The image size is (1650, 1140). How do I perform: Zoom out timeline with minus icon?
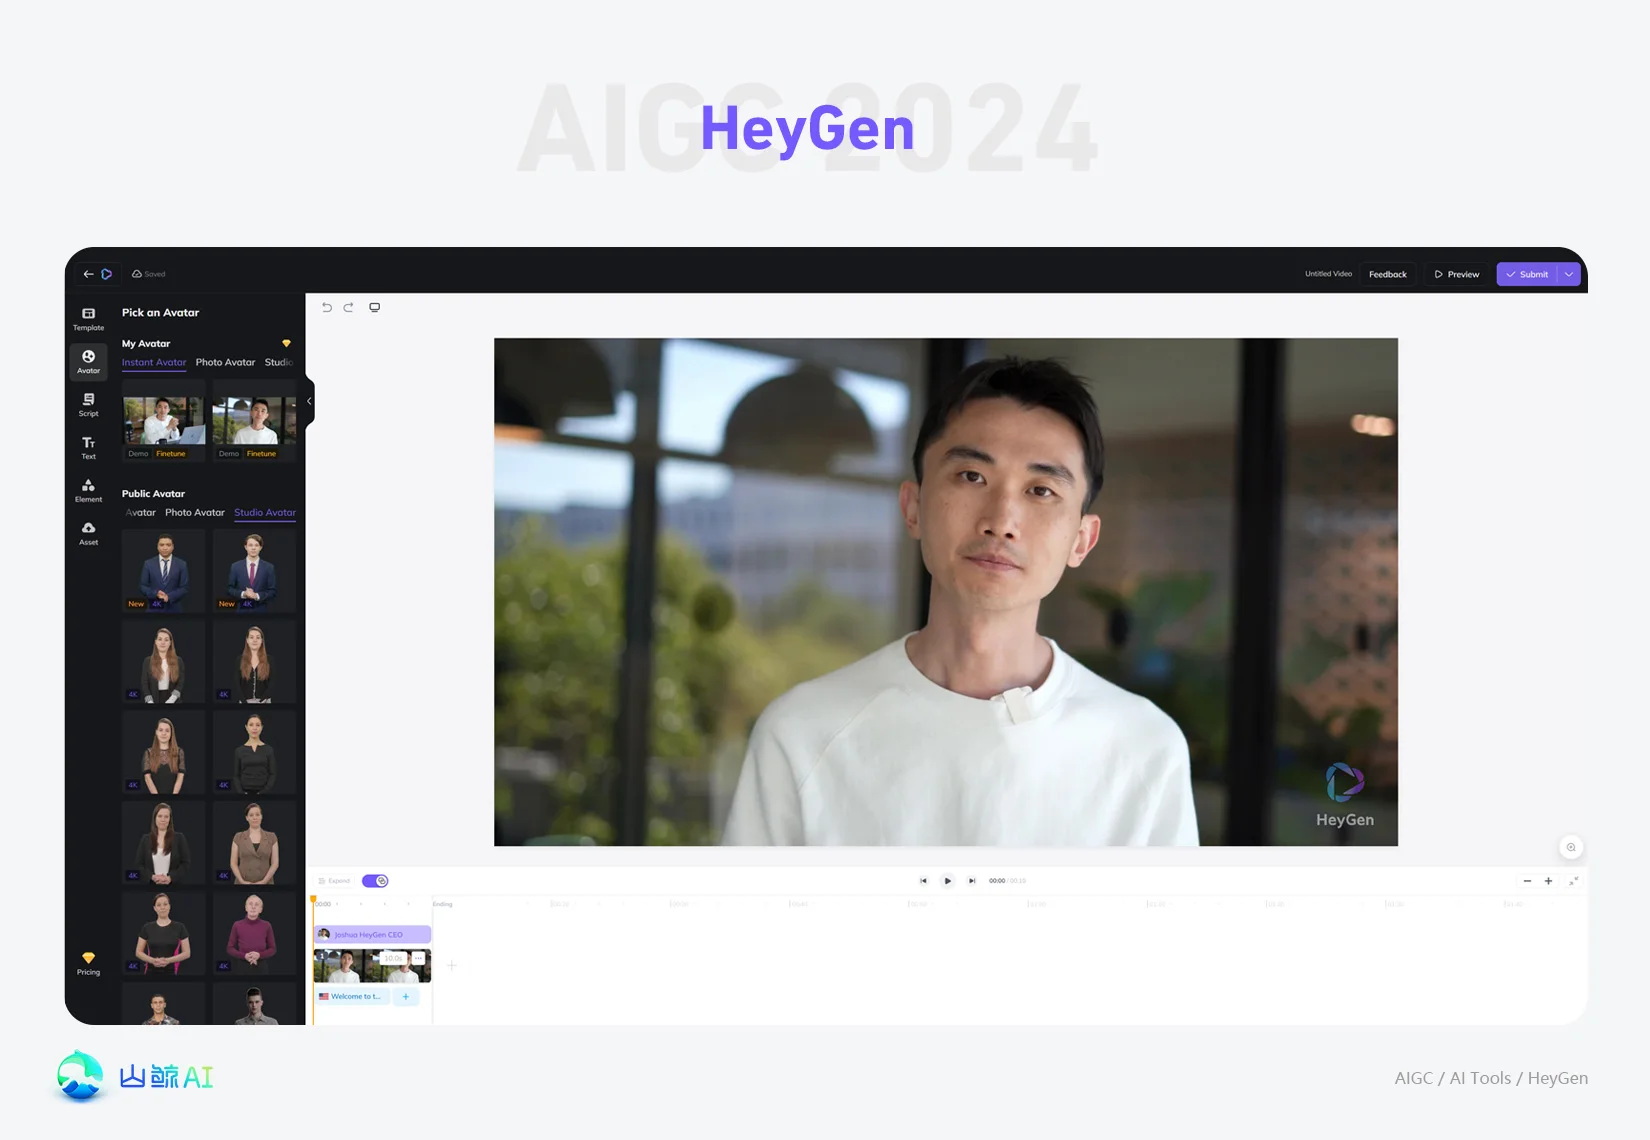pyautogui.click(x=1527, y=881)
